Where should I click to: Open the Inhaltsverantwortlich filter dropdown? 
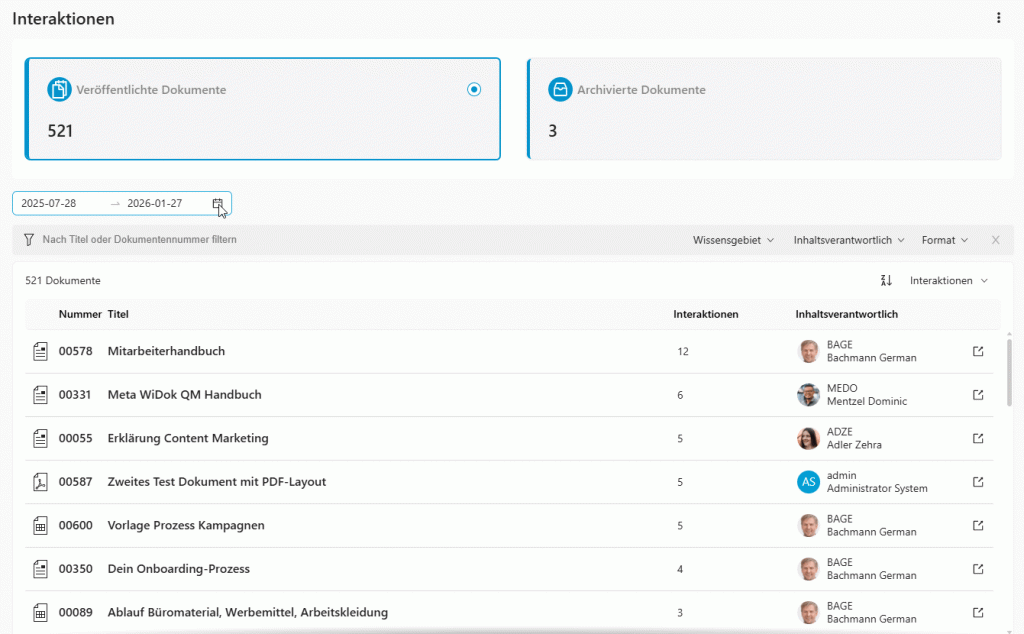(849, 240)
